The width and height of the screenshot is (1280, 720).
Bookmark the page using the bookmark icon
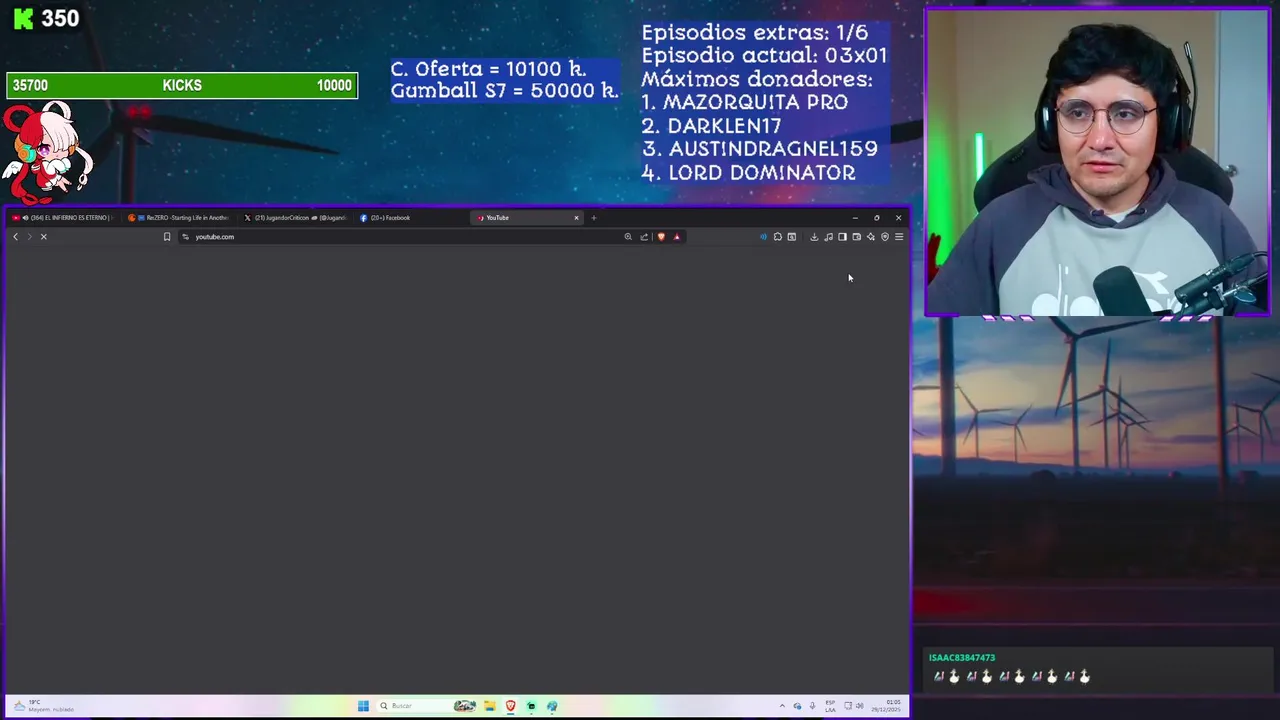click(167, 237)
